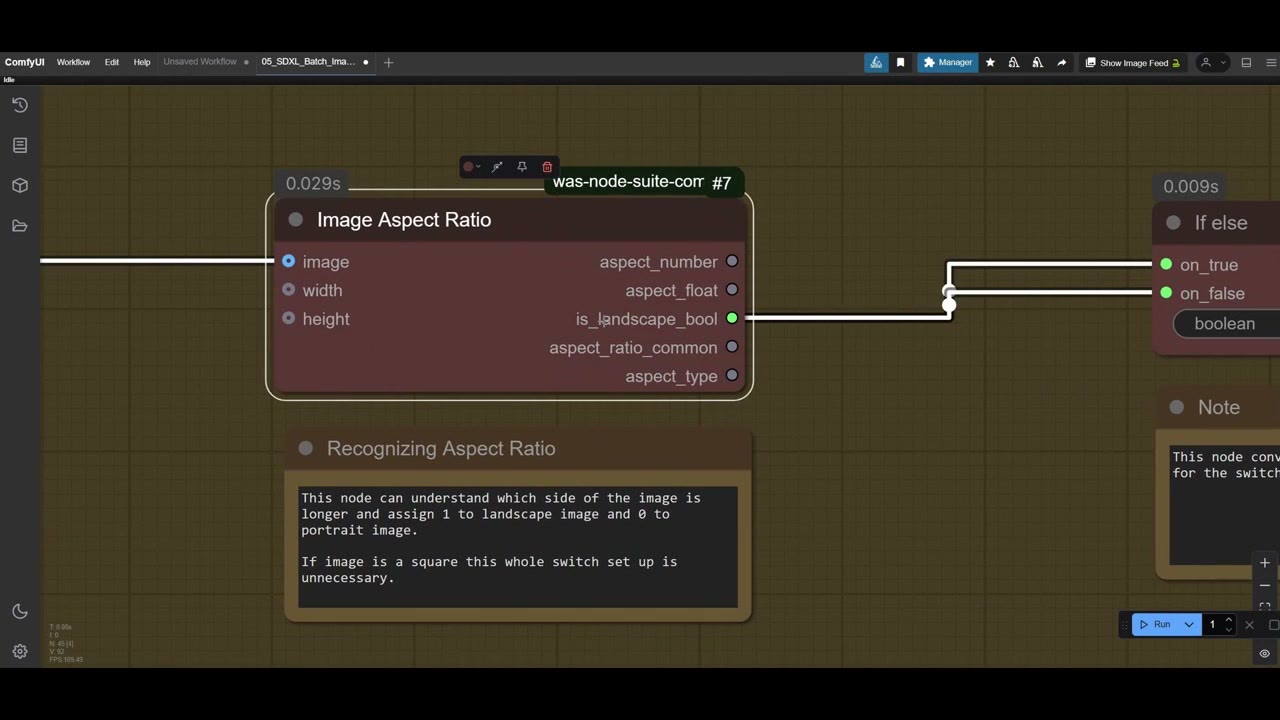
Task: Collapse the Image Aspect Ratio node dot
Action: tap(296, 220)
